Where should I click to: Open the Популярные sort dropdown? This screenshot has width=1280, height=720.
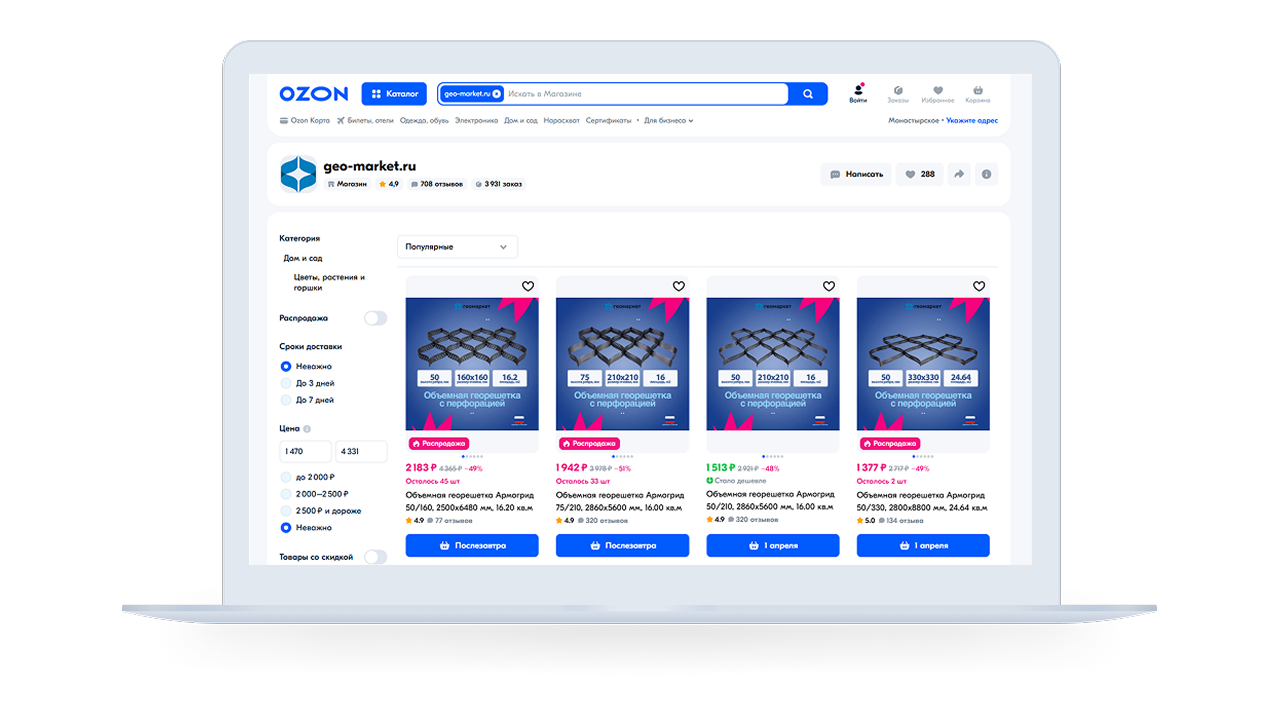coord(457,247)
